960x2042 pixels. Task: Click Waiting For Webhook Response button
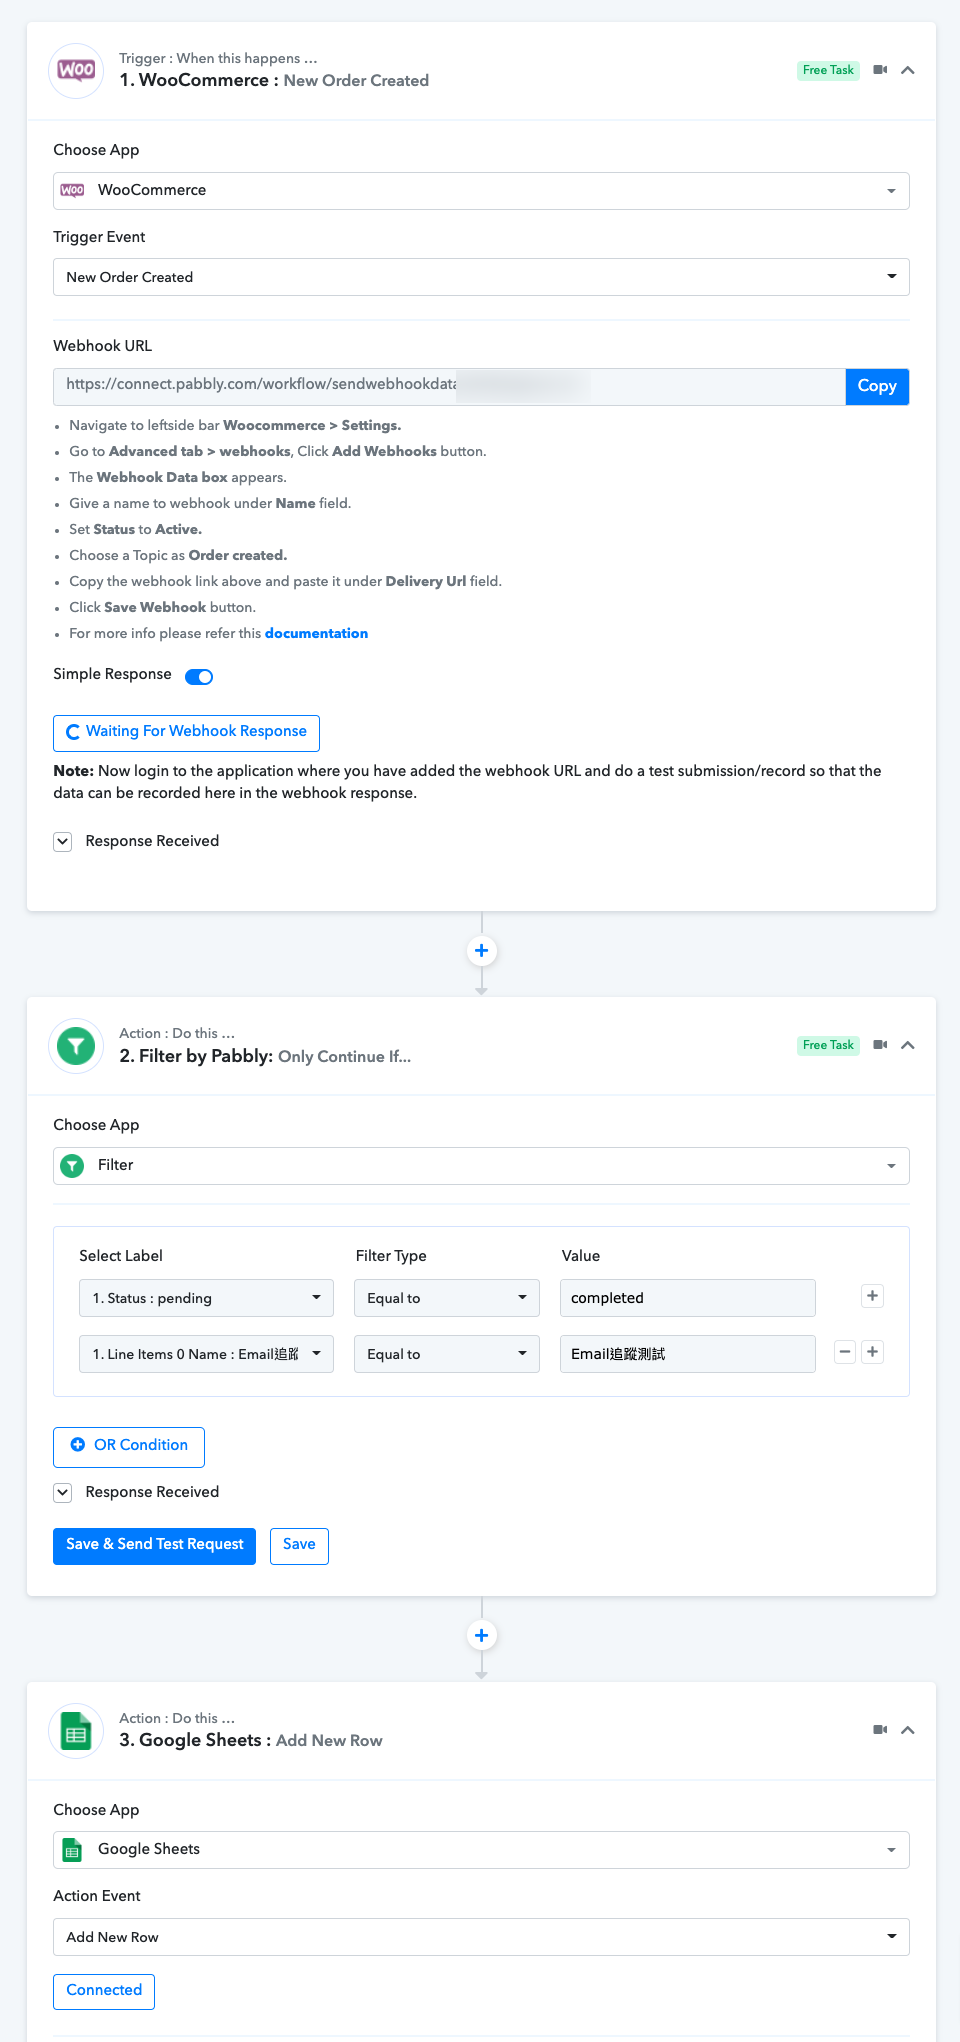(186, 733)
